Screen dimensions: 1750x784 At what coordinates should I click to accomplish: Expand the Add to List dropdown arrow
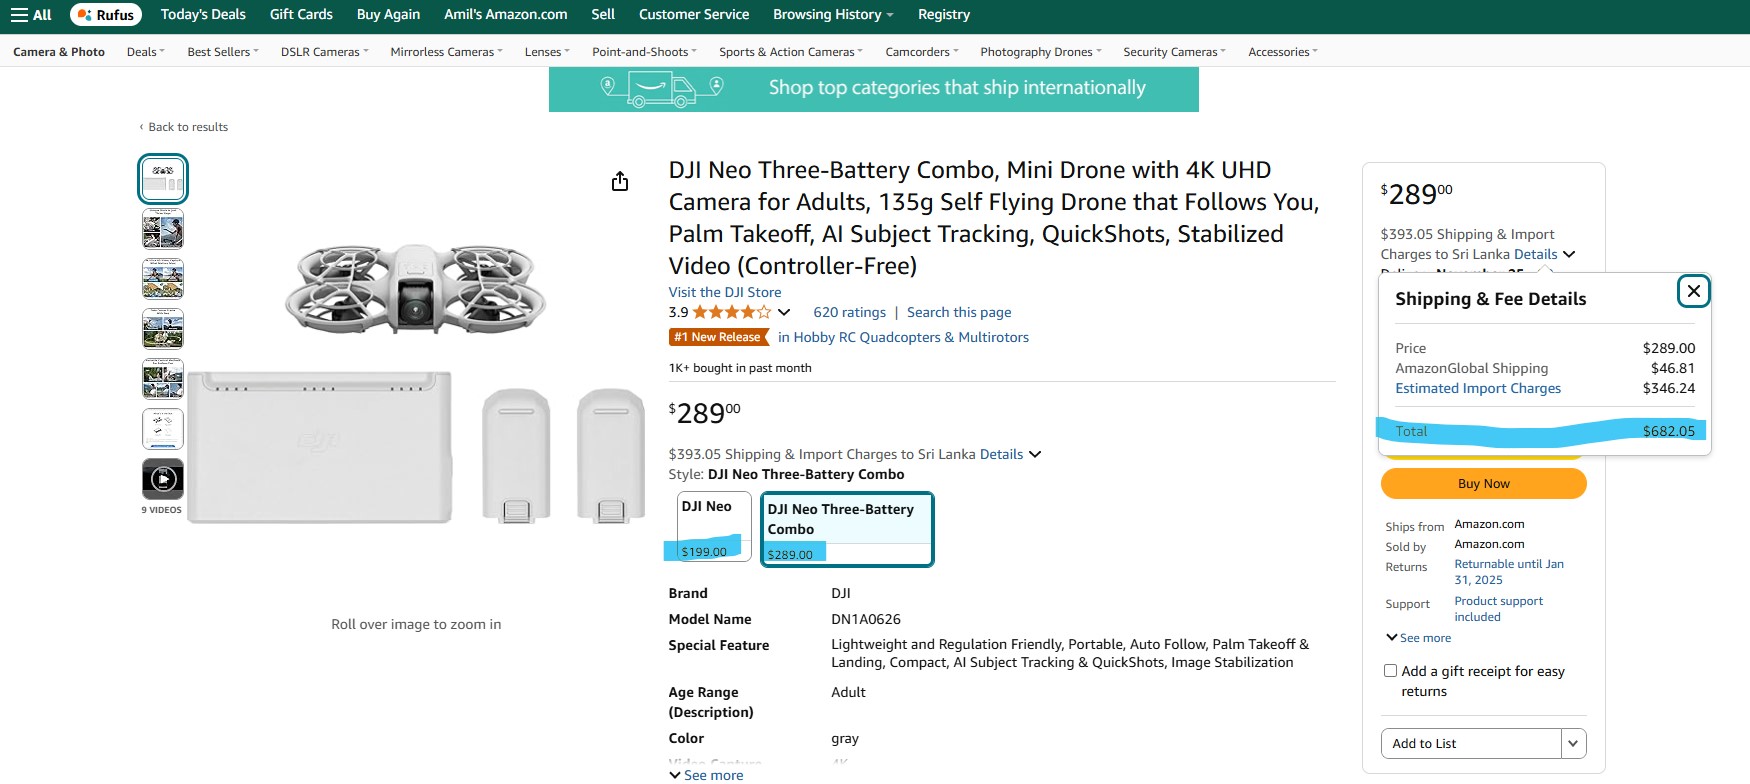coord(1573,743)
